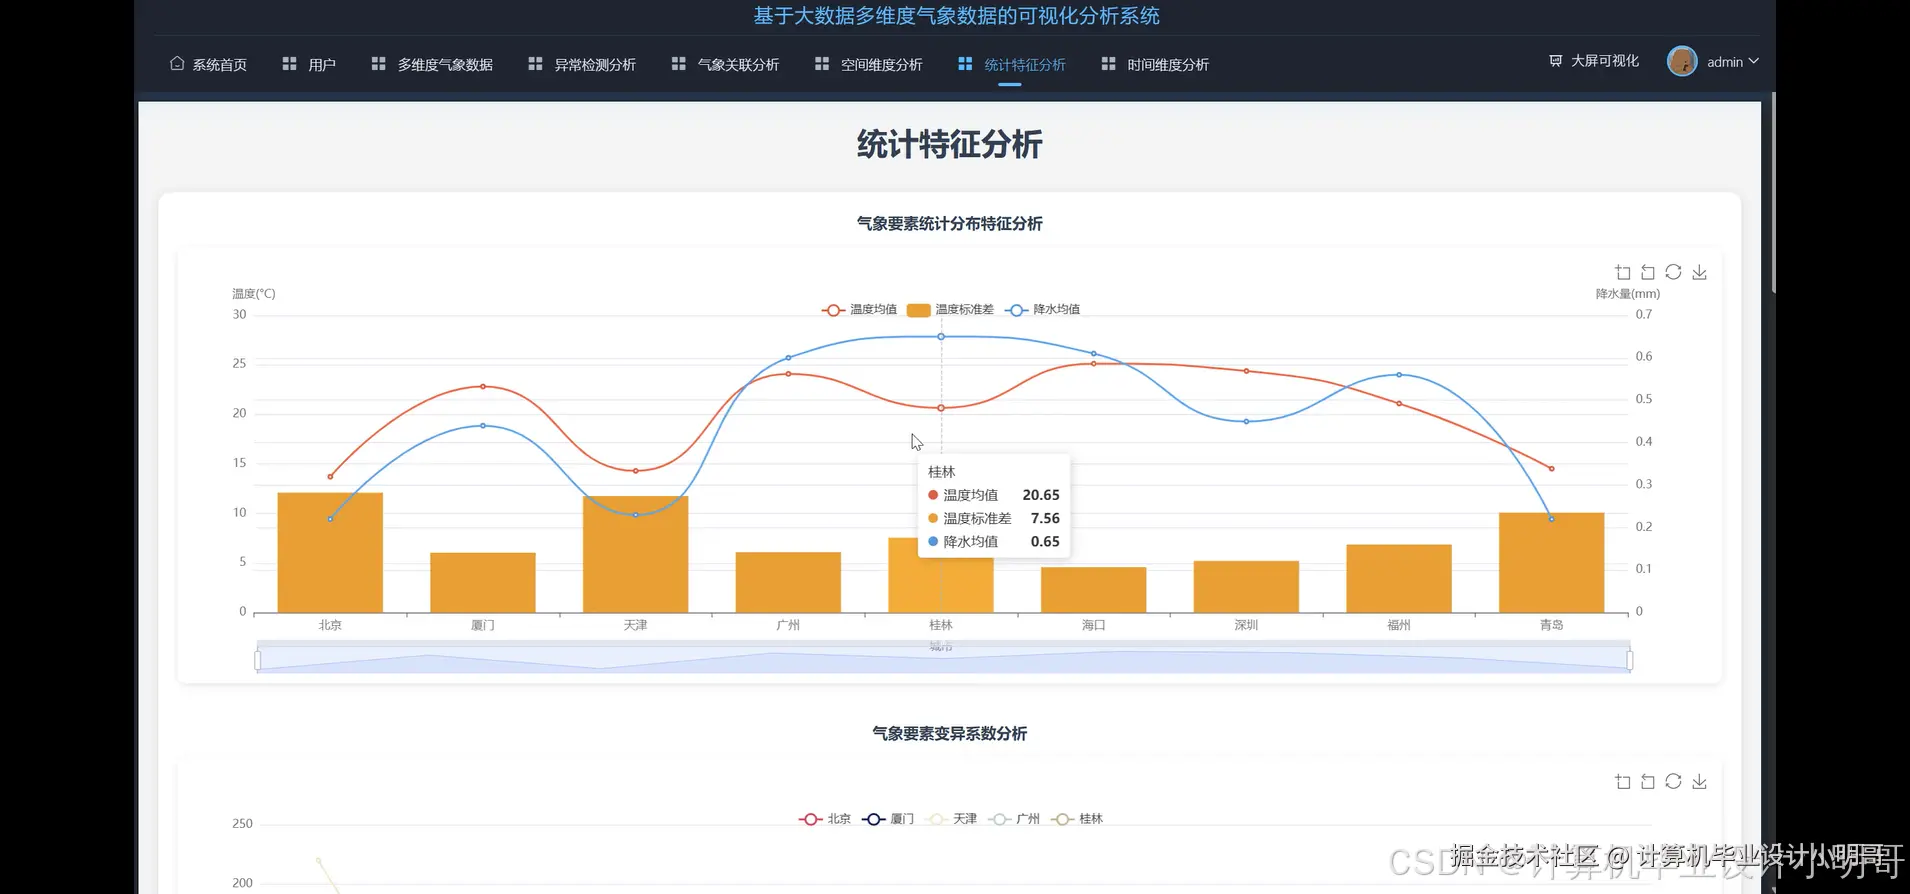This screenshot has height=894, width=1910.
Task: Click the grid icon beside 用户
Action: point(290,63)
